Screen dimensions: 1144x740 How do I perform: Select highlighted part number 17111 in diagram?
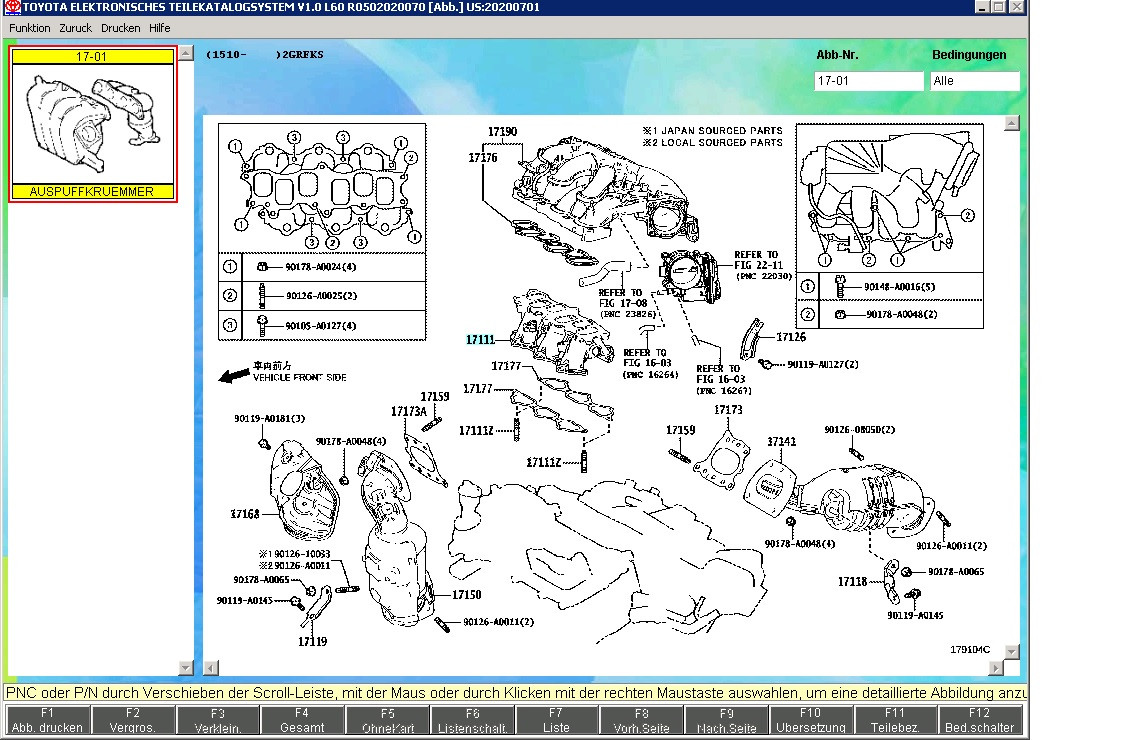[x=480, y=340]
